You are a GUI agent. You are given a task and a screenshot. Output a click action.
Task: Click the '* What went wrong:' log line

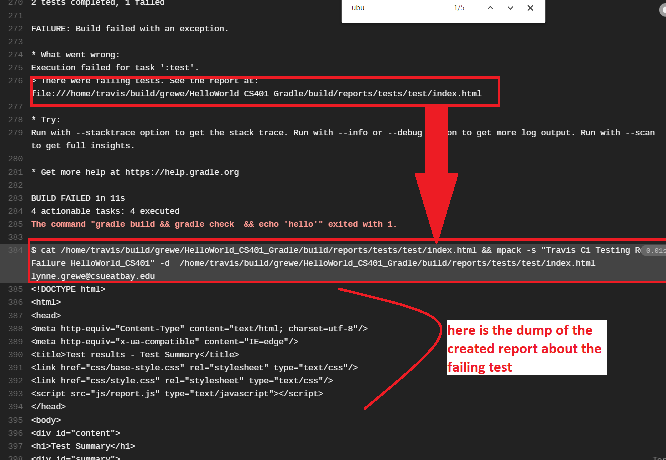tap(74, 54)
